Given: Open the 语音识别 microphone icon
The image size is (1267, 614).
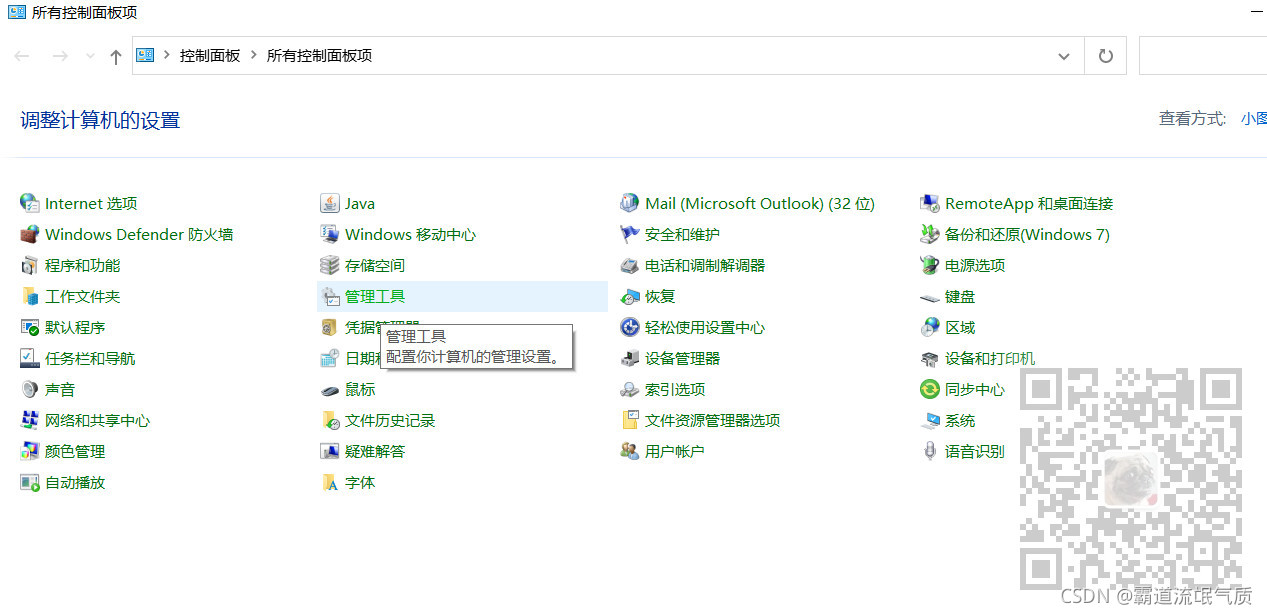Looking at the screenshot, I should pos(929,451).
